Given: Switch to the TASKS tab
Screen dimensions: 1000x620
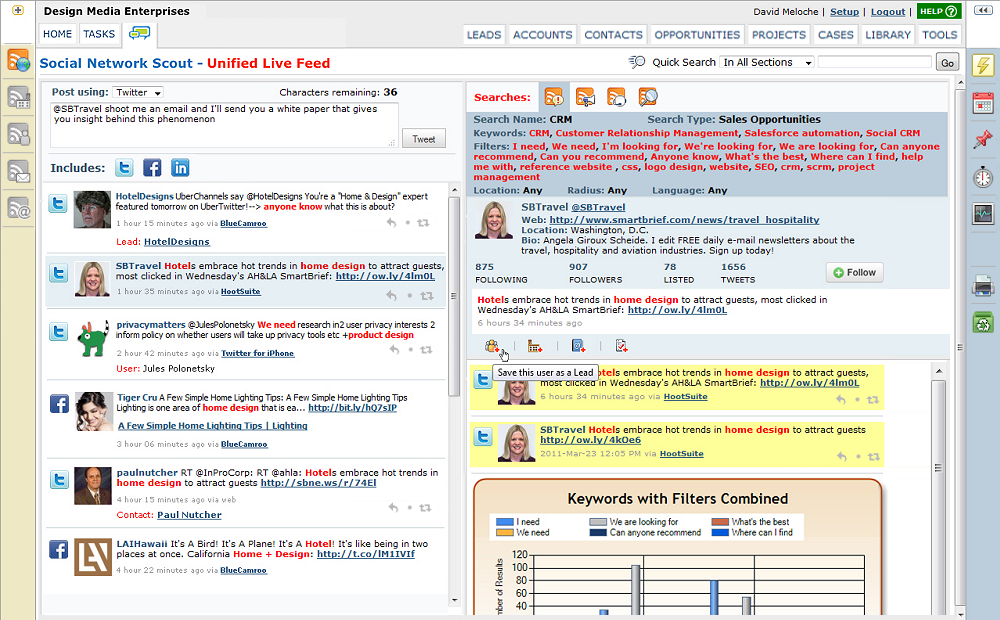Looking at the screenshot, I should click(99, 34).
